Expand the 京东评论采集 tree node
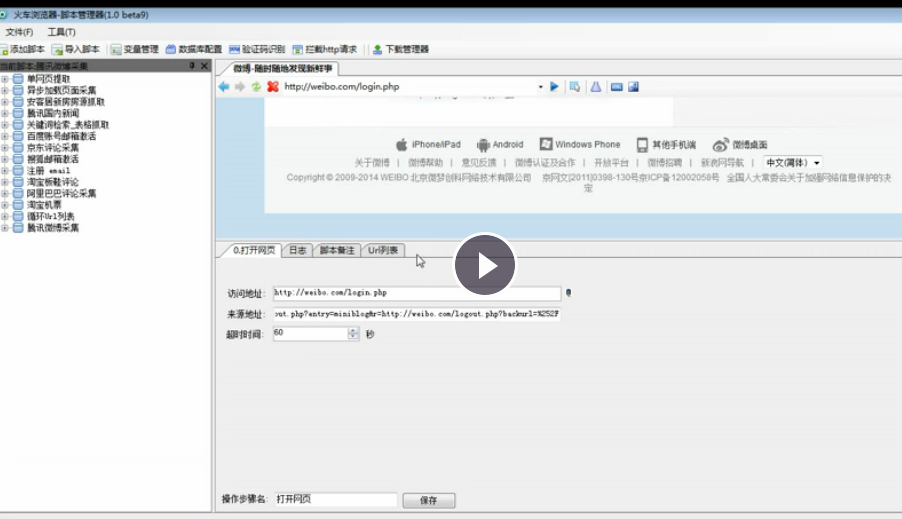902x519 pixels. [x=5, y=148]
